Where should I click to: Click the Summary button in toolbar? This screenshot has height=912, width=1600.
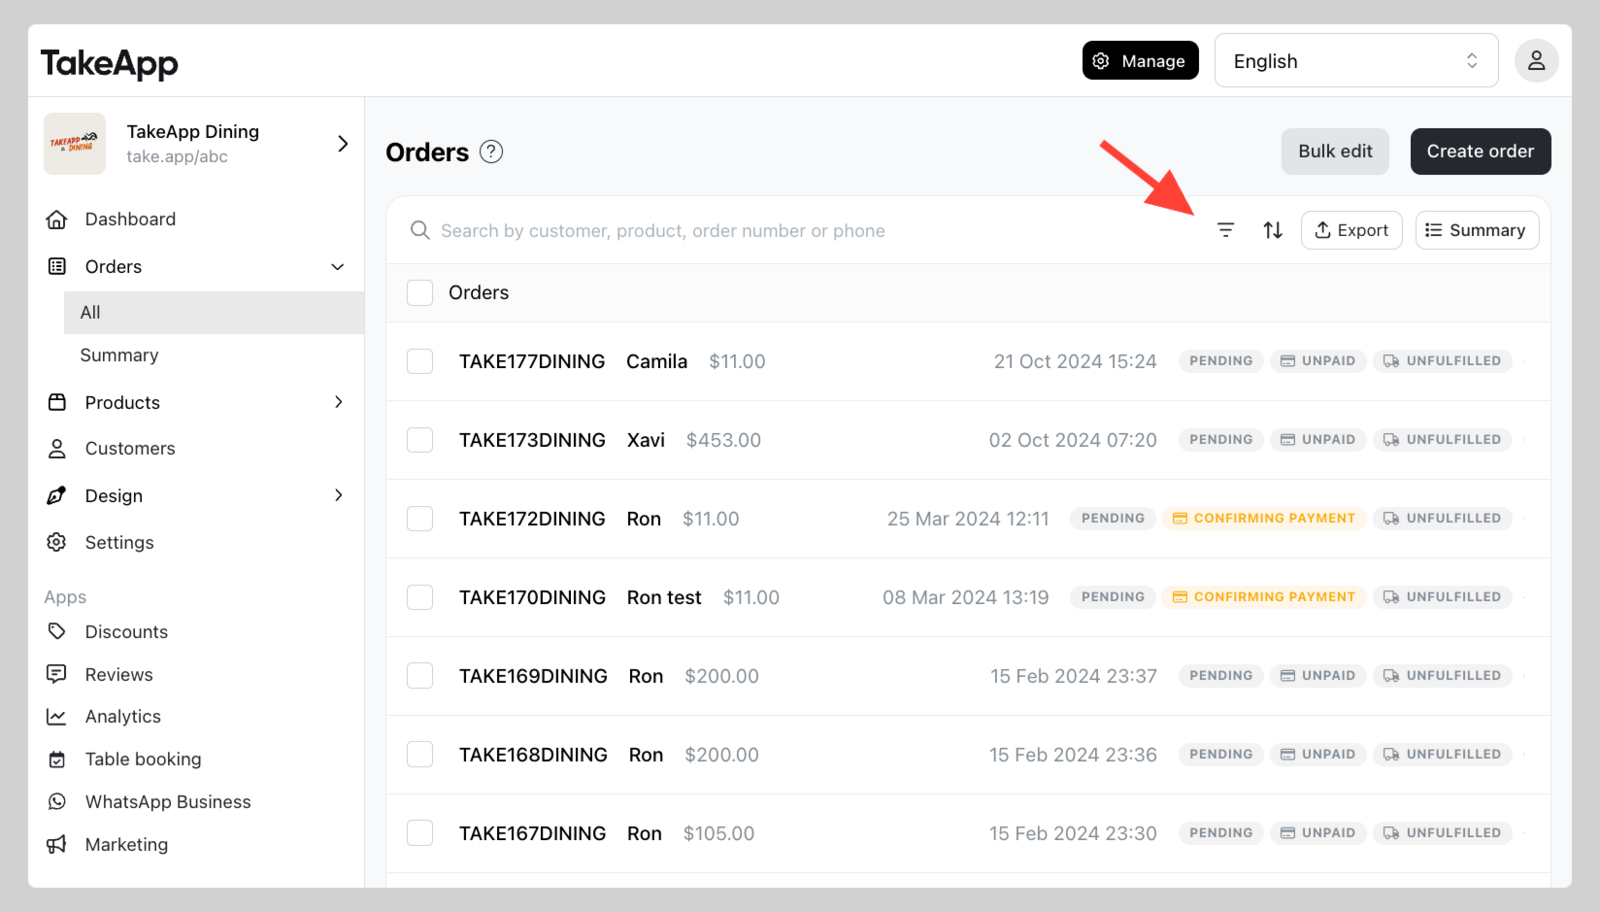click(x=1476, y=230)
